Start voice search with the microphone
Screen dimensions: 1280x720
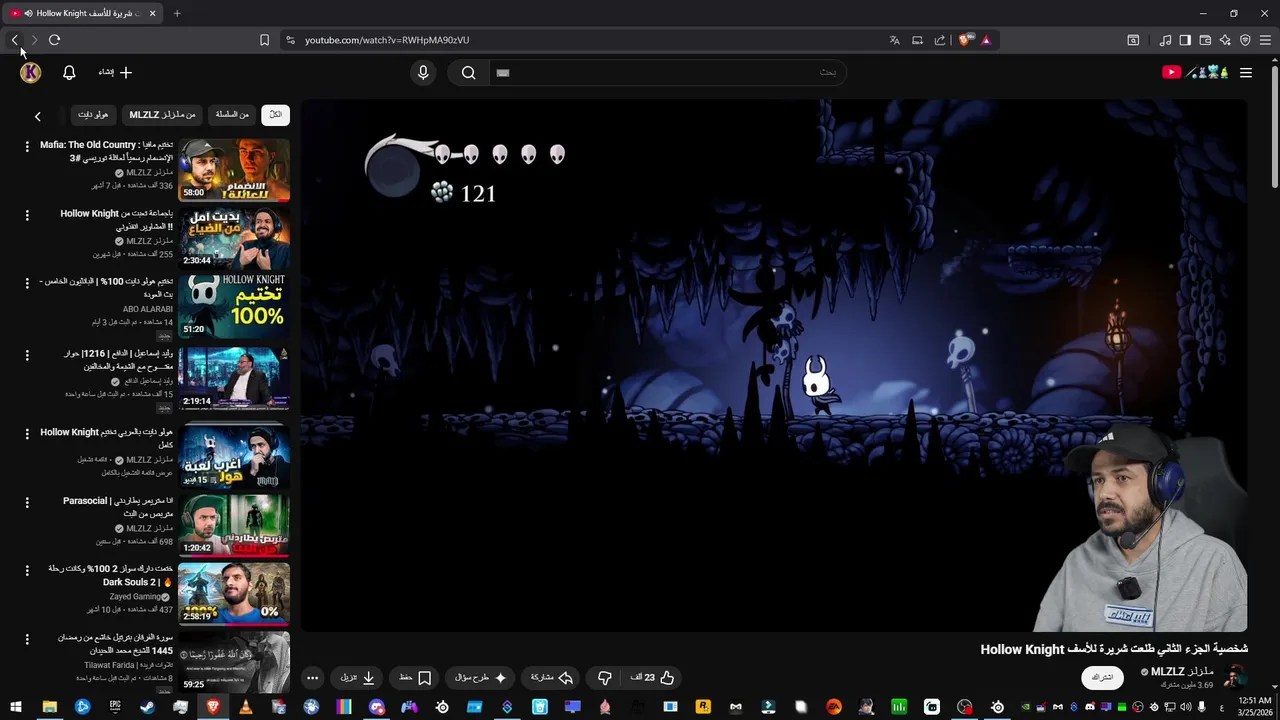click(423, 72)
